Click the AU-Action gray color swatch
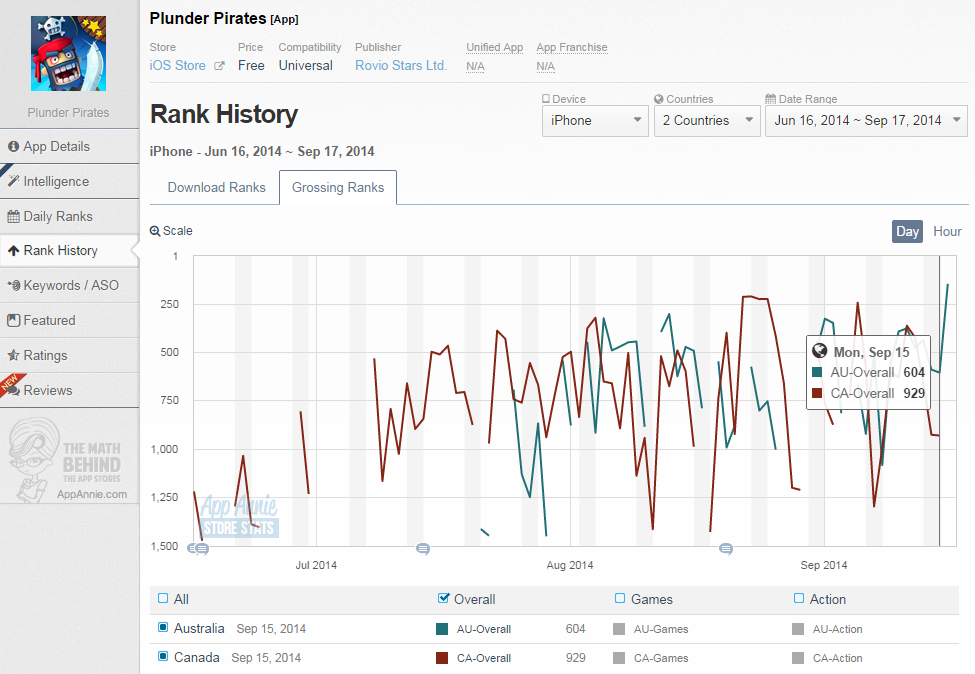975x674 pixels. pyautogui.click(x=798, y=629)
